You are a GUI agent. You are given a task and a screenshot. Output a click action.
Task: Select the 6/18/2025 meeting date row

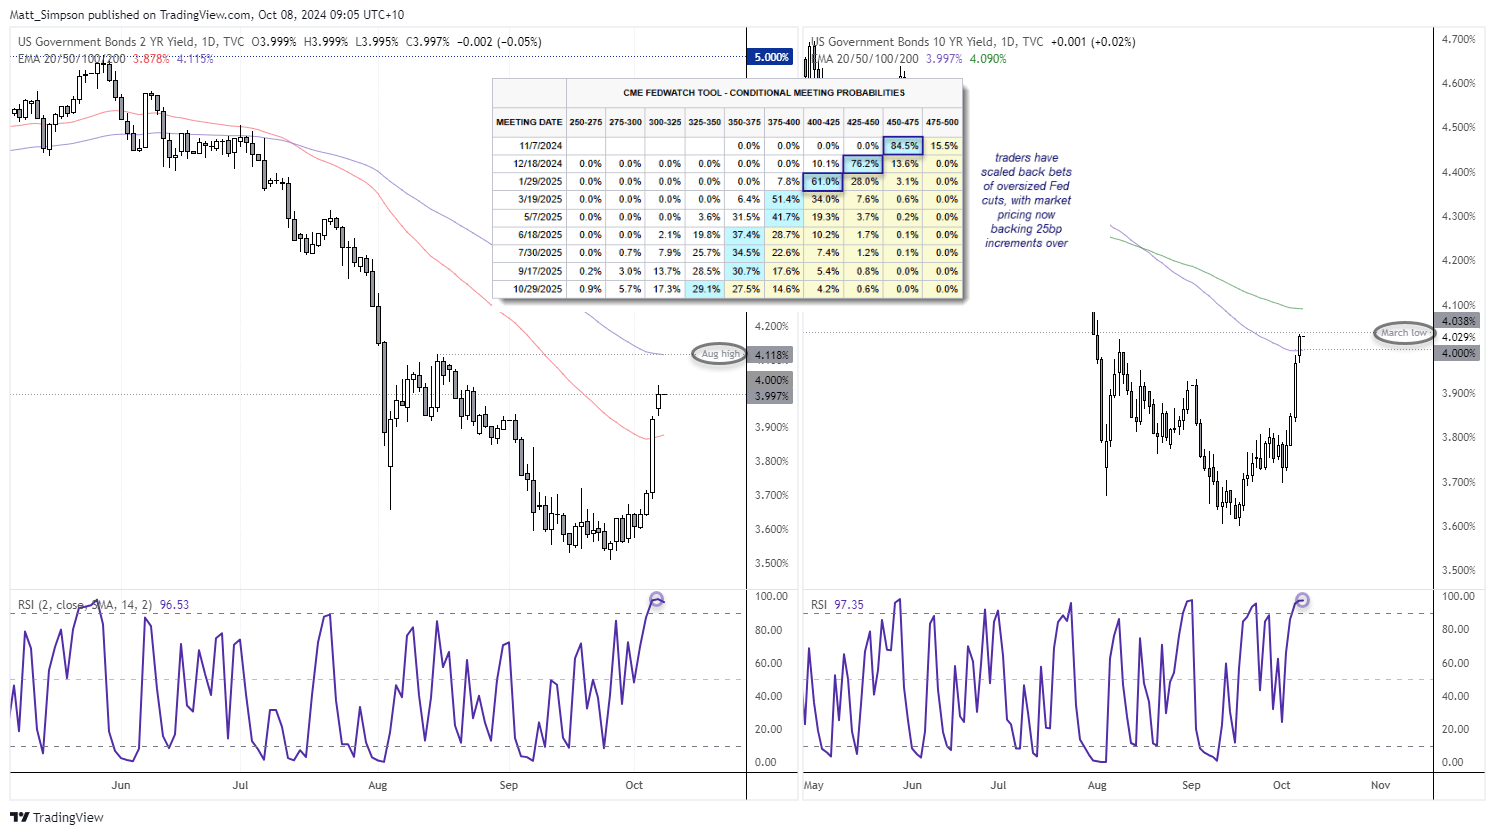coord(728,235)
